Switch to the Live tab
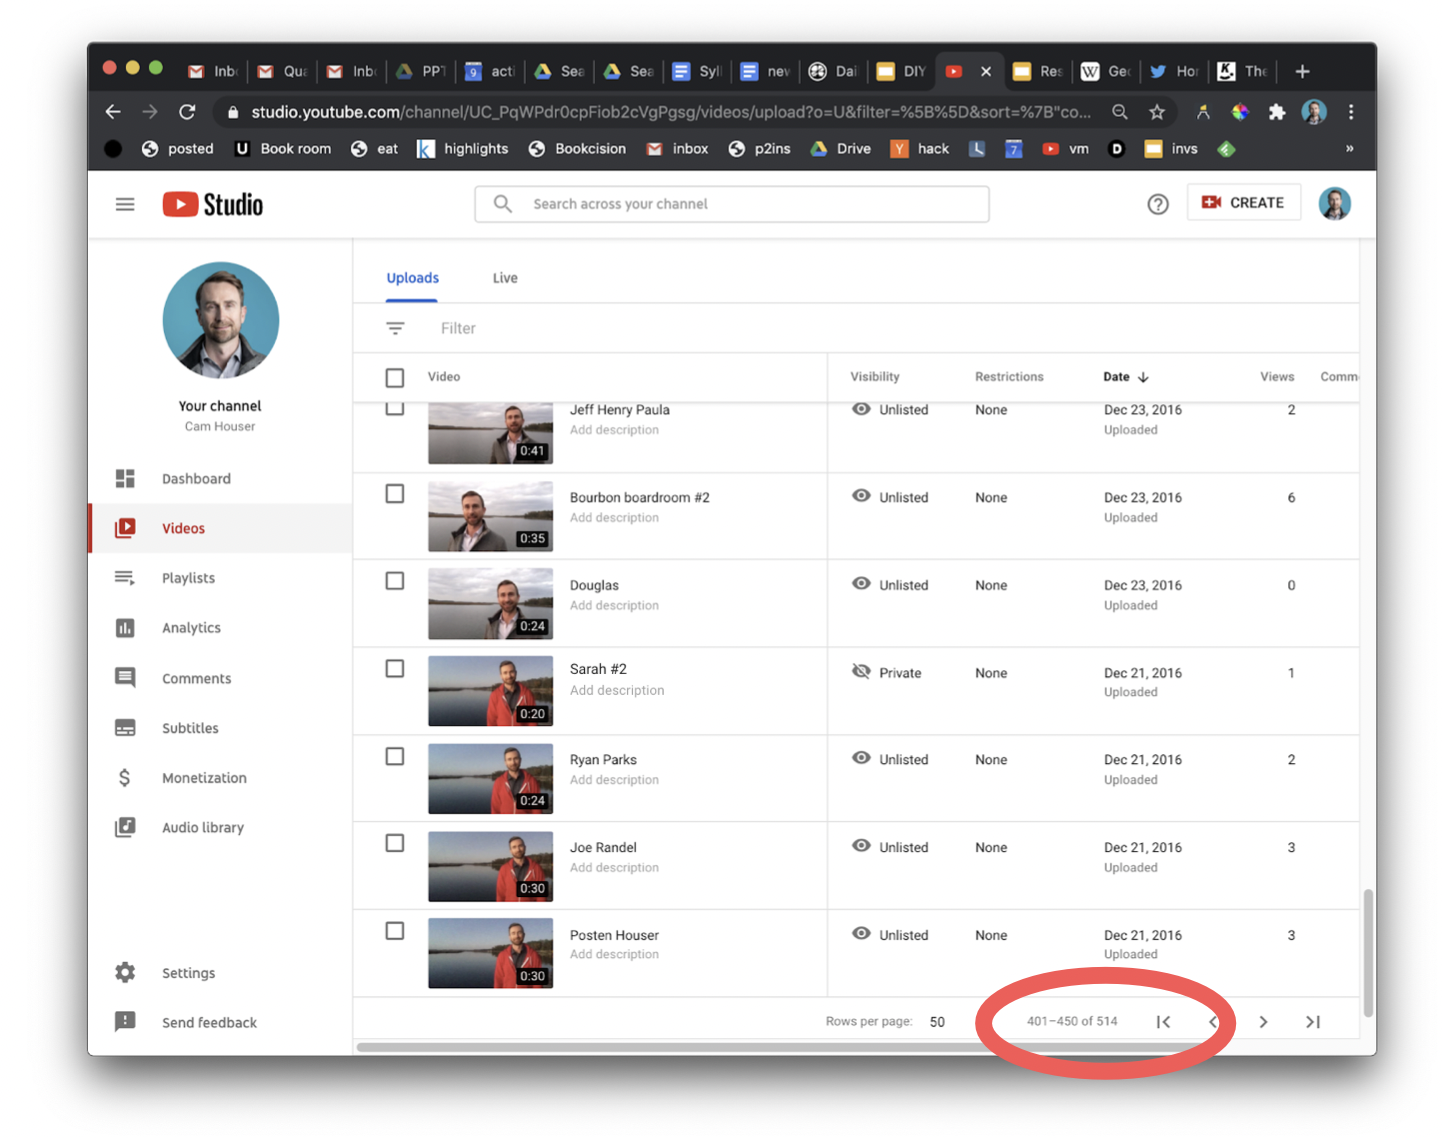 pos(505,278)
